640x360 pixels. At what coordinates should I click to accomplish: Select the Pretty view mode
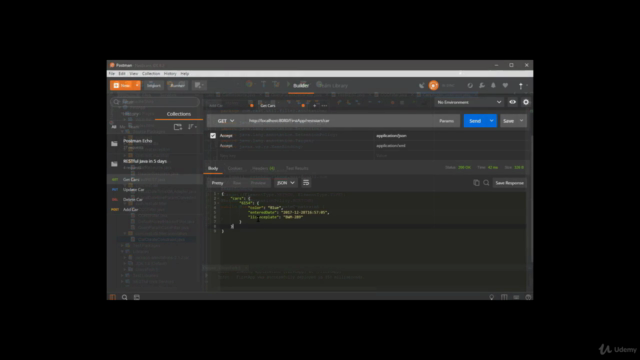217,183
